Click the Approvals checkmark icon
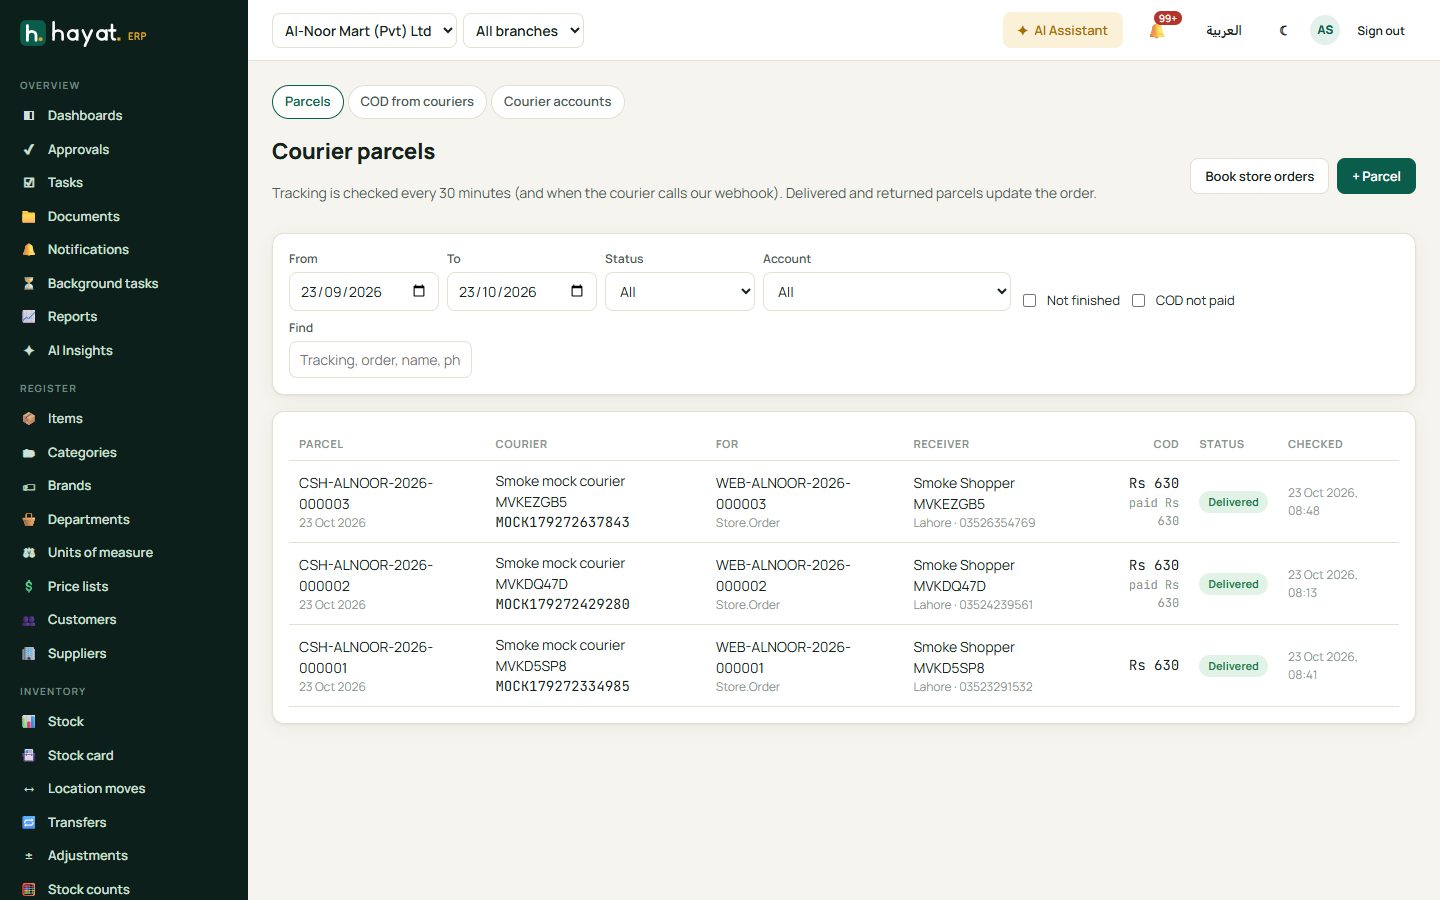This screenshot has width=1440, height=900. [29, 150]
